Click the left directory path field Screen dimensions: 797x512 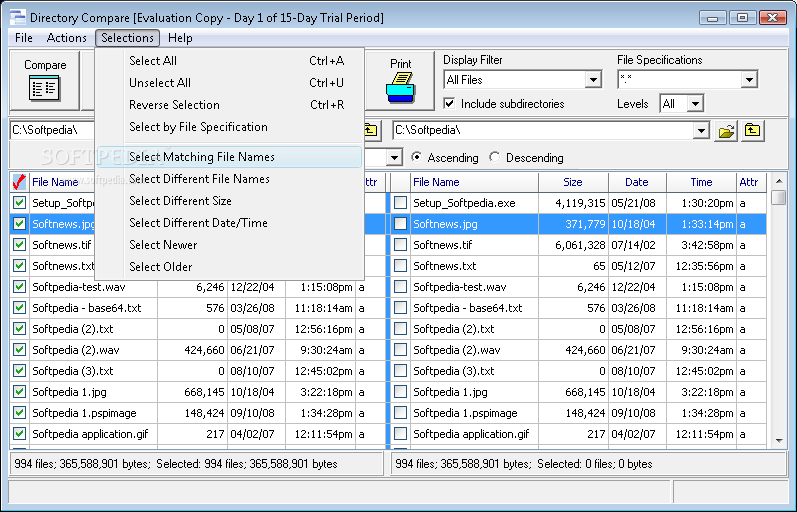pyautogui.click(x=52, y=130)
